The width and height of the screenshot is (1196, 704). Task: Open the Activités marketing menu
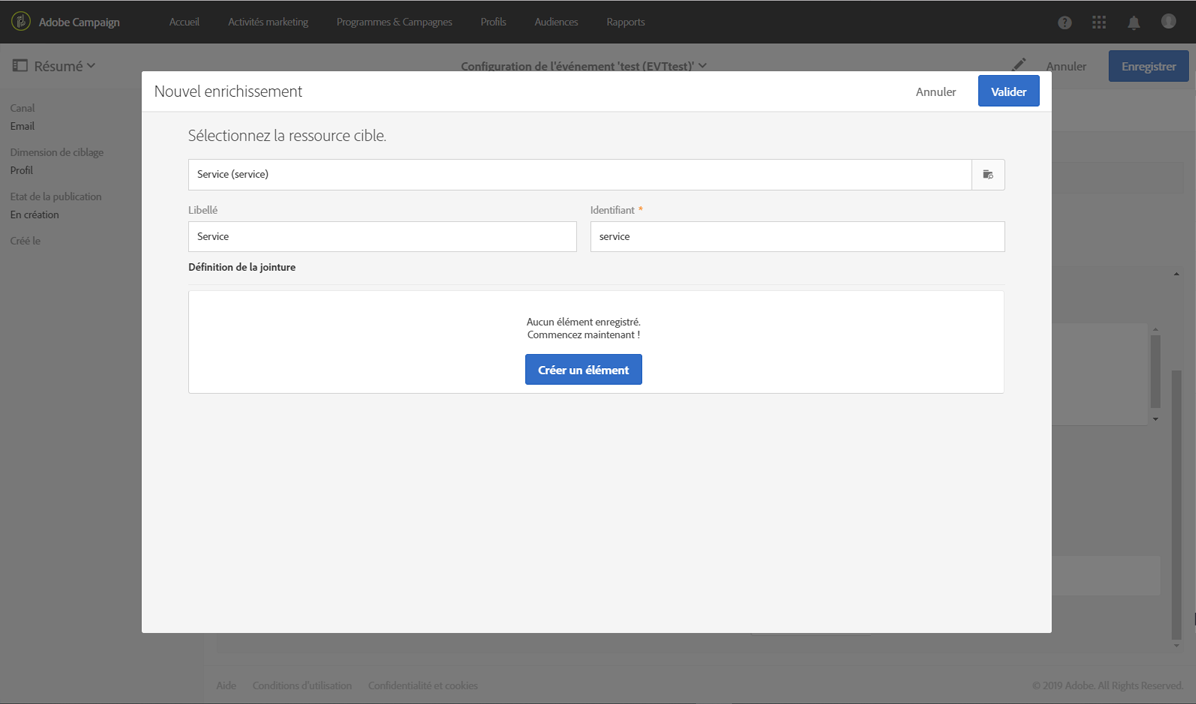pyautogui.click(x=268, y=22)
